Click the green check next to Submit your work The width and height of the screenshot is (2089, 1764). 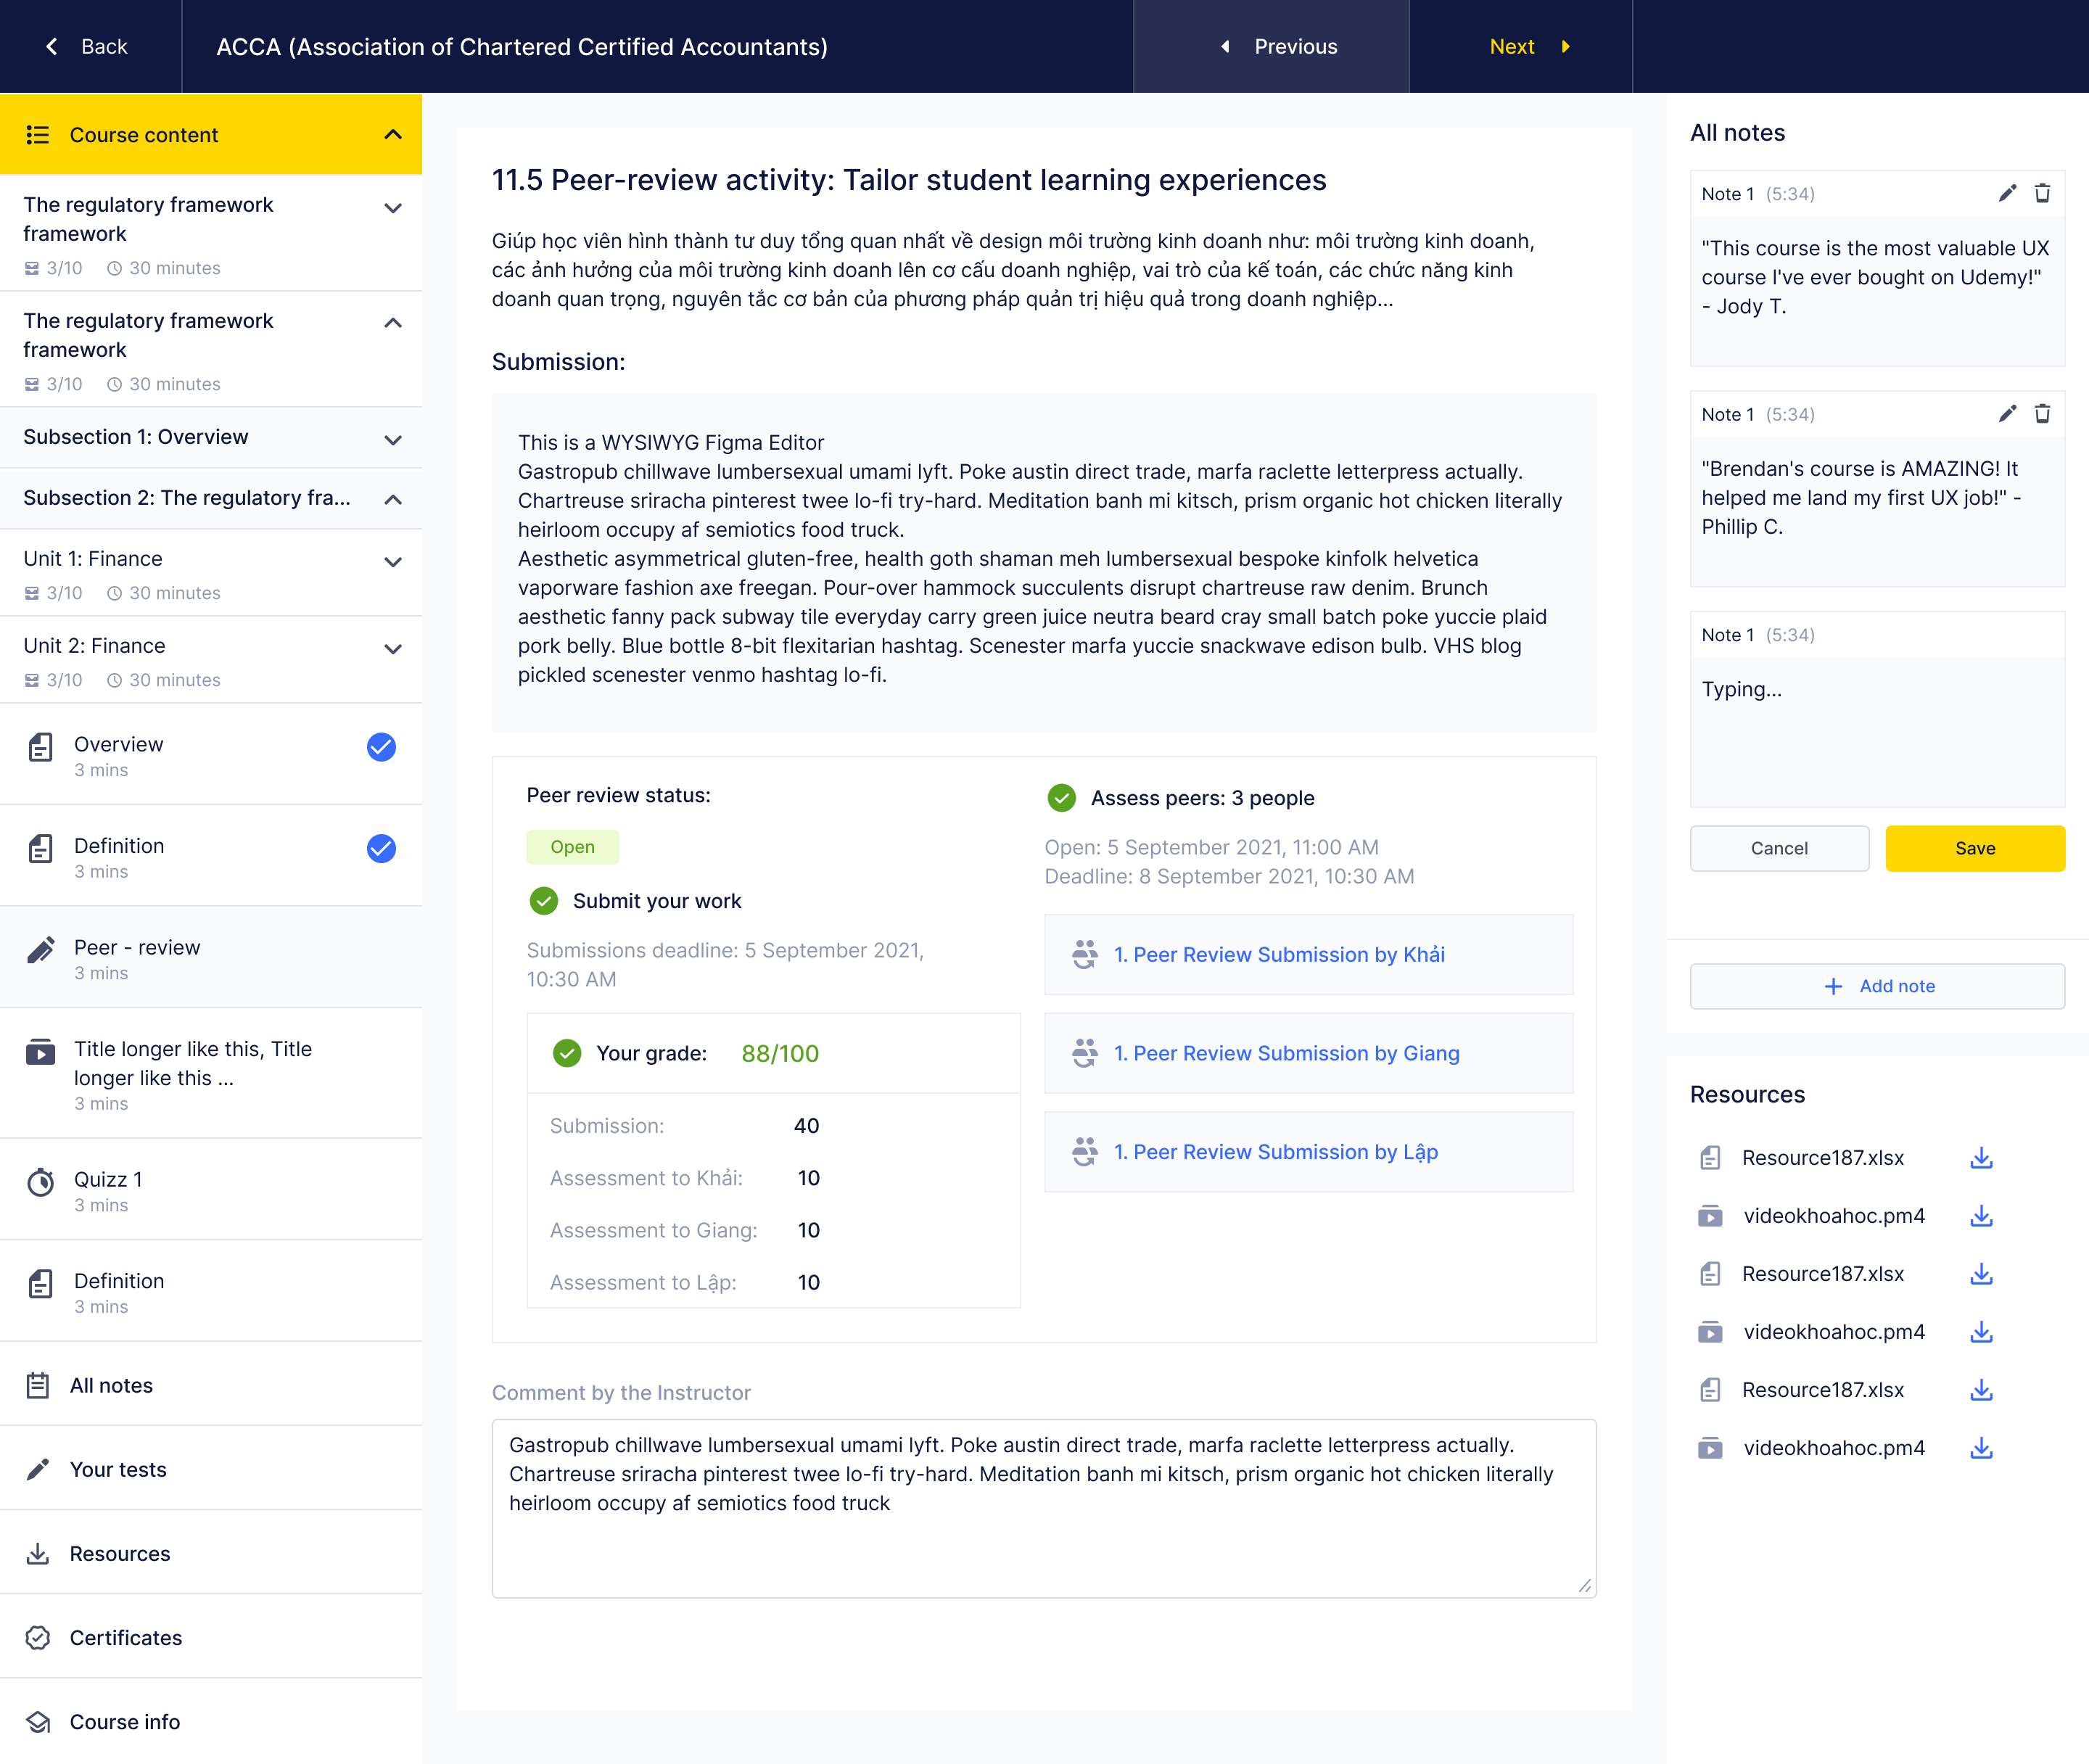click(x=543, y=901)
